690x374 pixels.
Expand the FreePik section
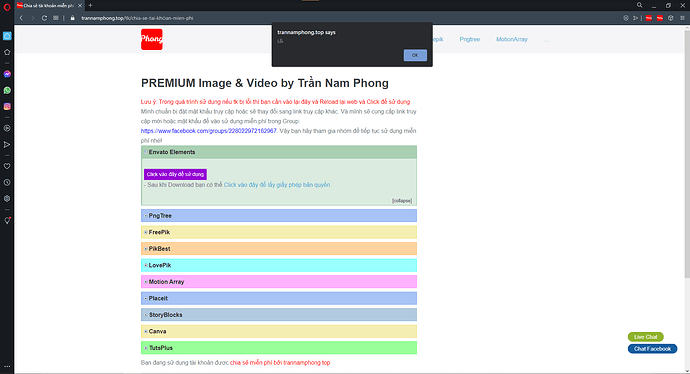(x=279, y=232)
